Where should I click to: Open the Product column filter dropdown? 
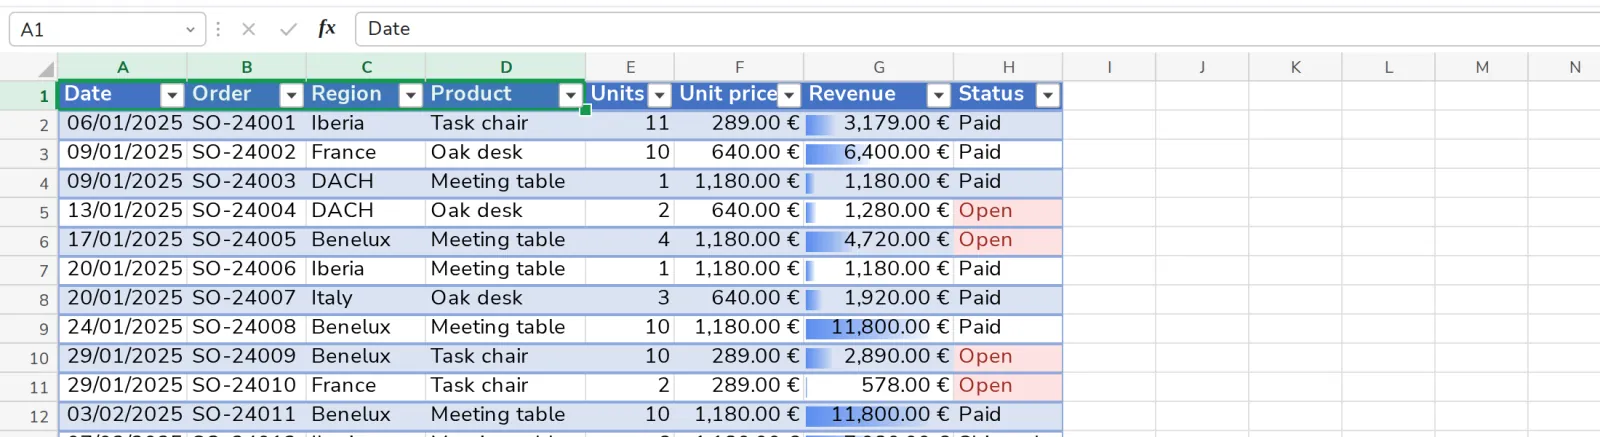(x=570, y=95)
